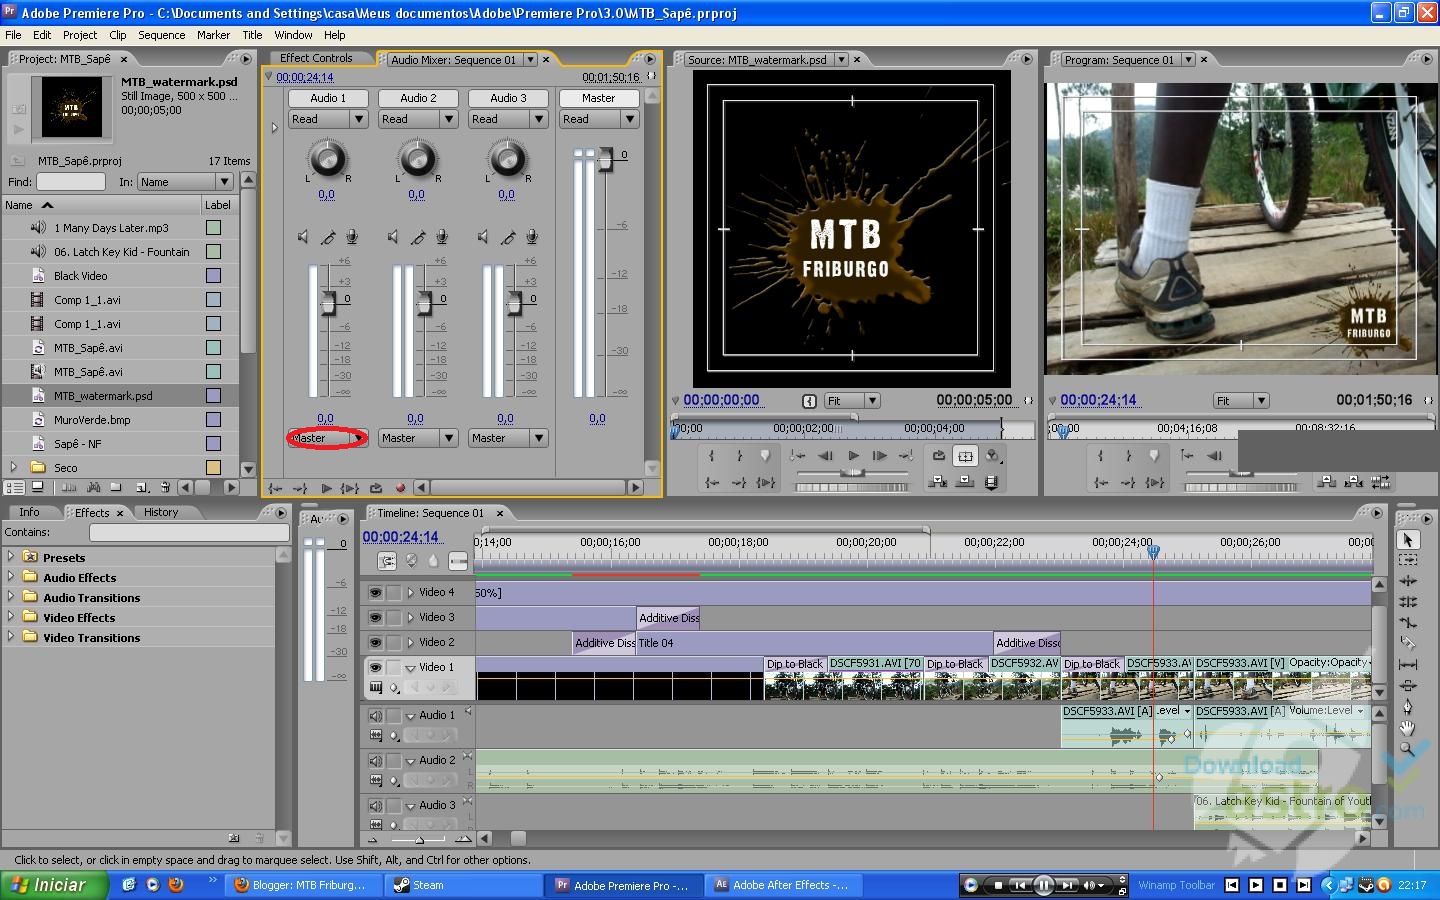Expand the Video Transitions folder

pyautogui.click(x=11, y=637)
